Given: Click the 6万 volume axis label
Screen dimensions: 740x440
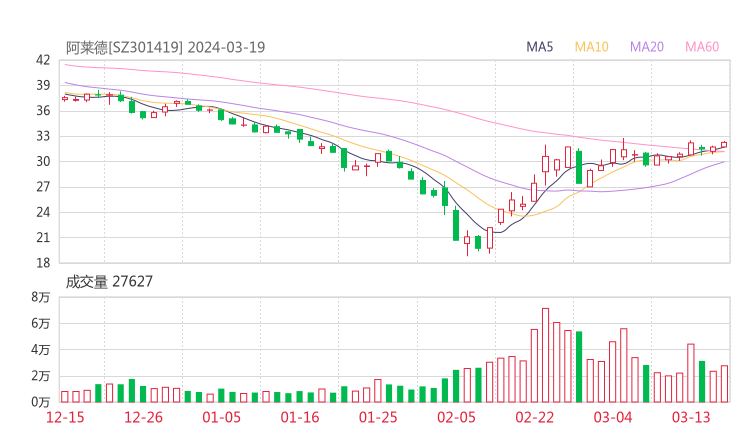Looking at the screenshot, I should [x=41, y=324].
